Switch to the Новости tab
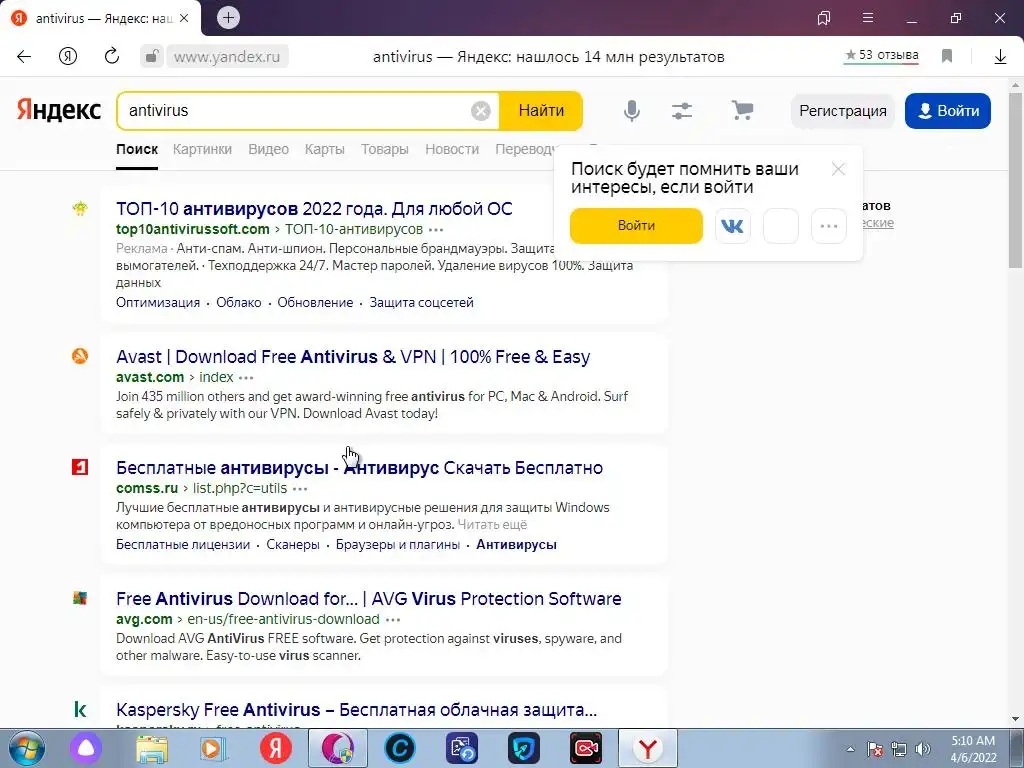1024x768 pixels. (452, 149)
